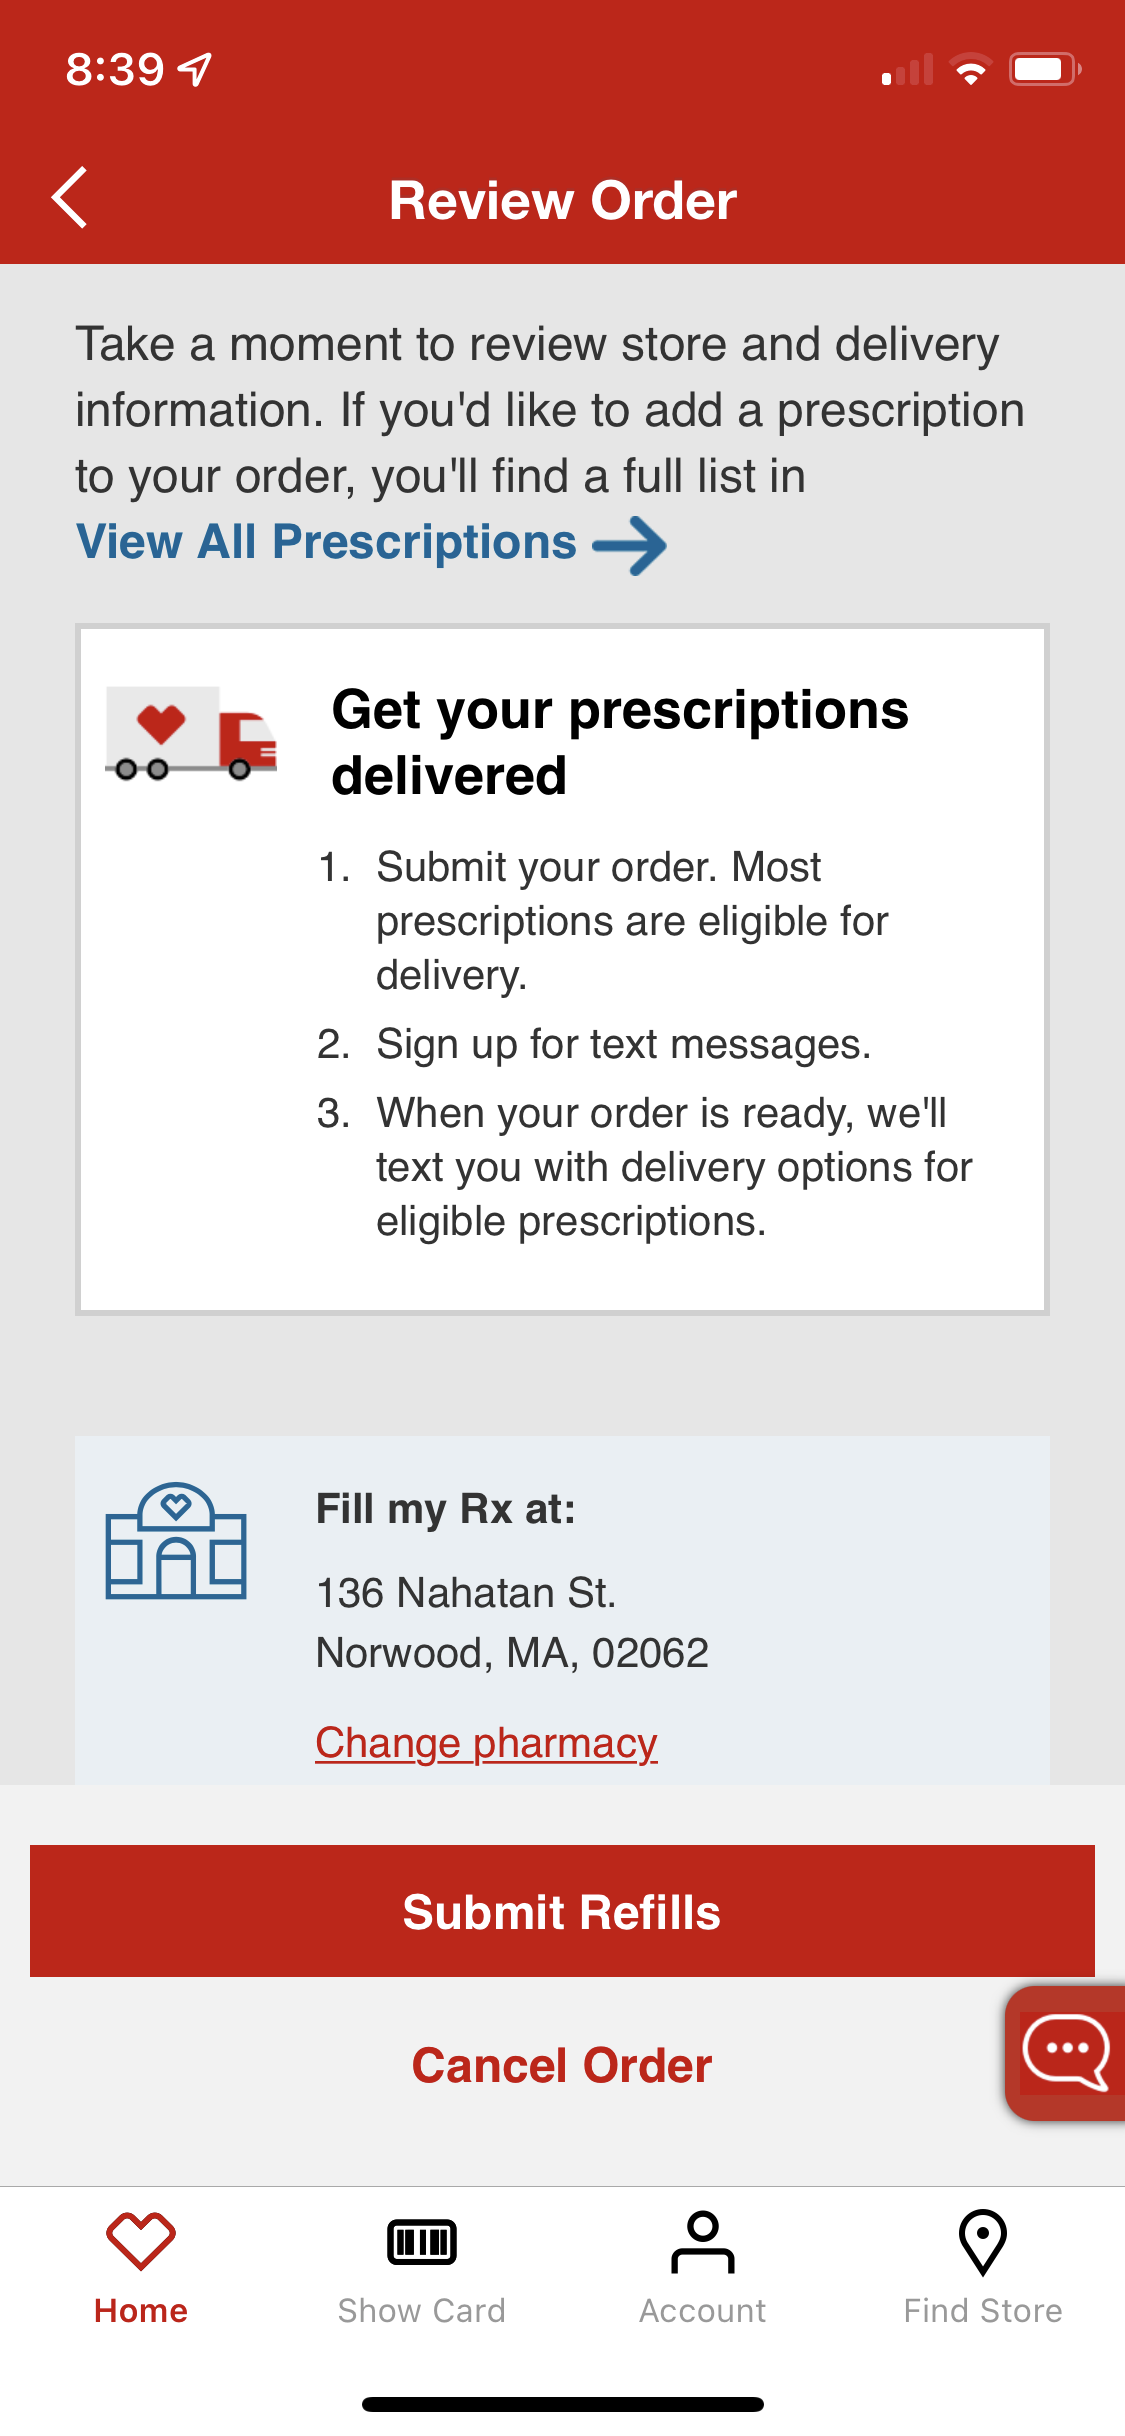Open the Find Store tab label

tap(983, 2311)
